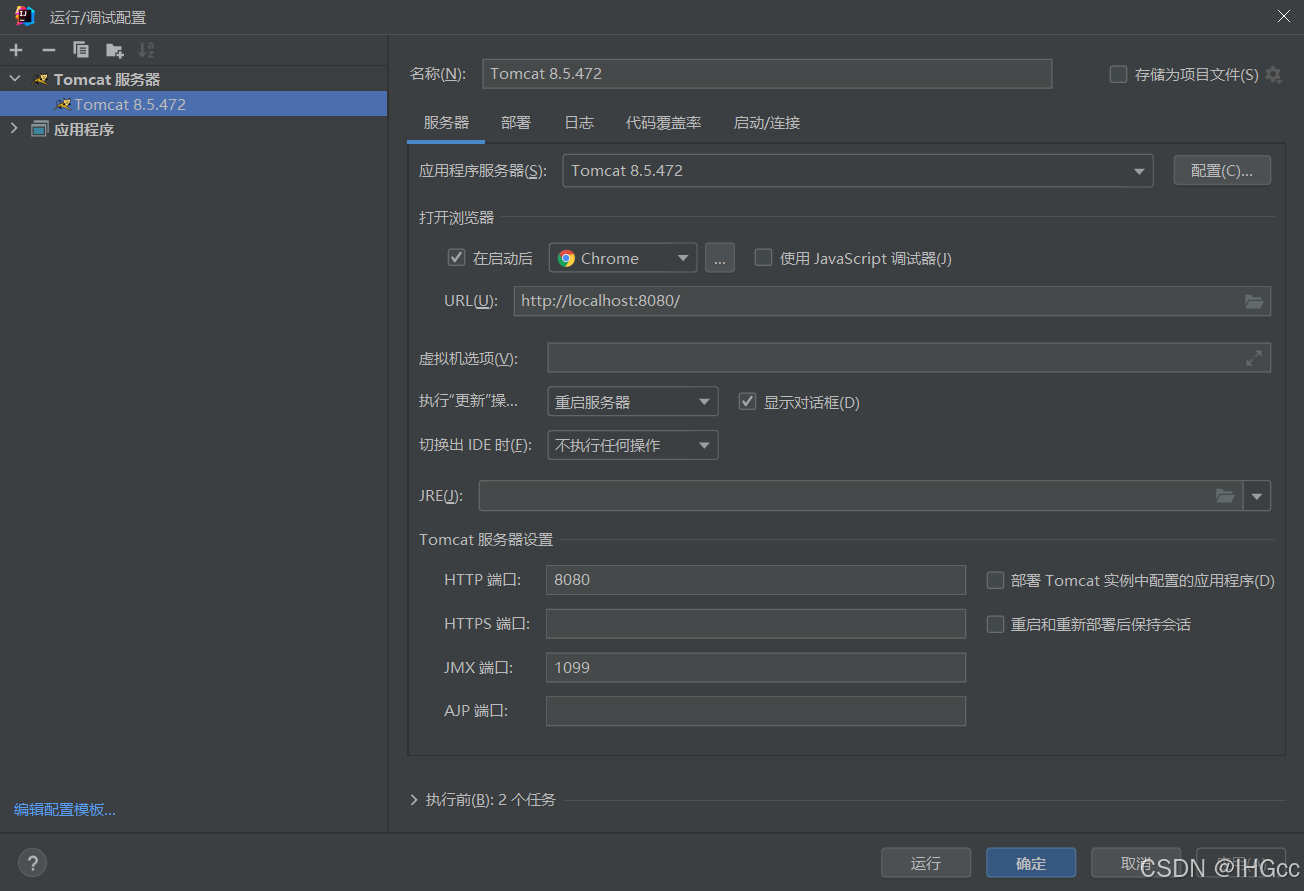Screen dimensions: 1304x891
Task: Expand the 应用程序 tree node
Action: [15, 129]
